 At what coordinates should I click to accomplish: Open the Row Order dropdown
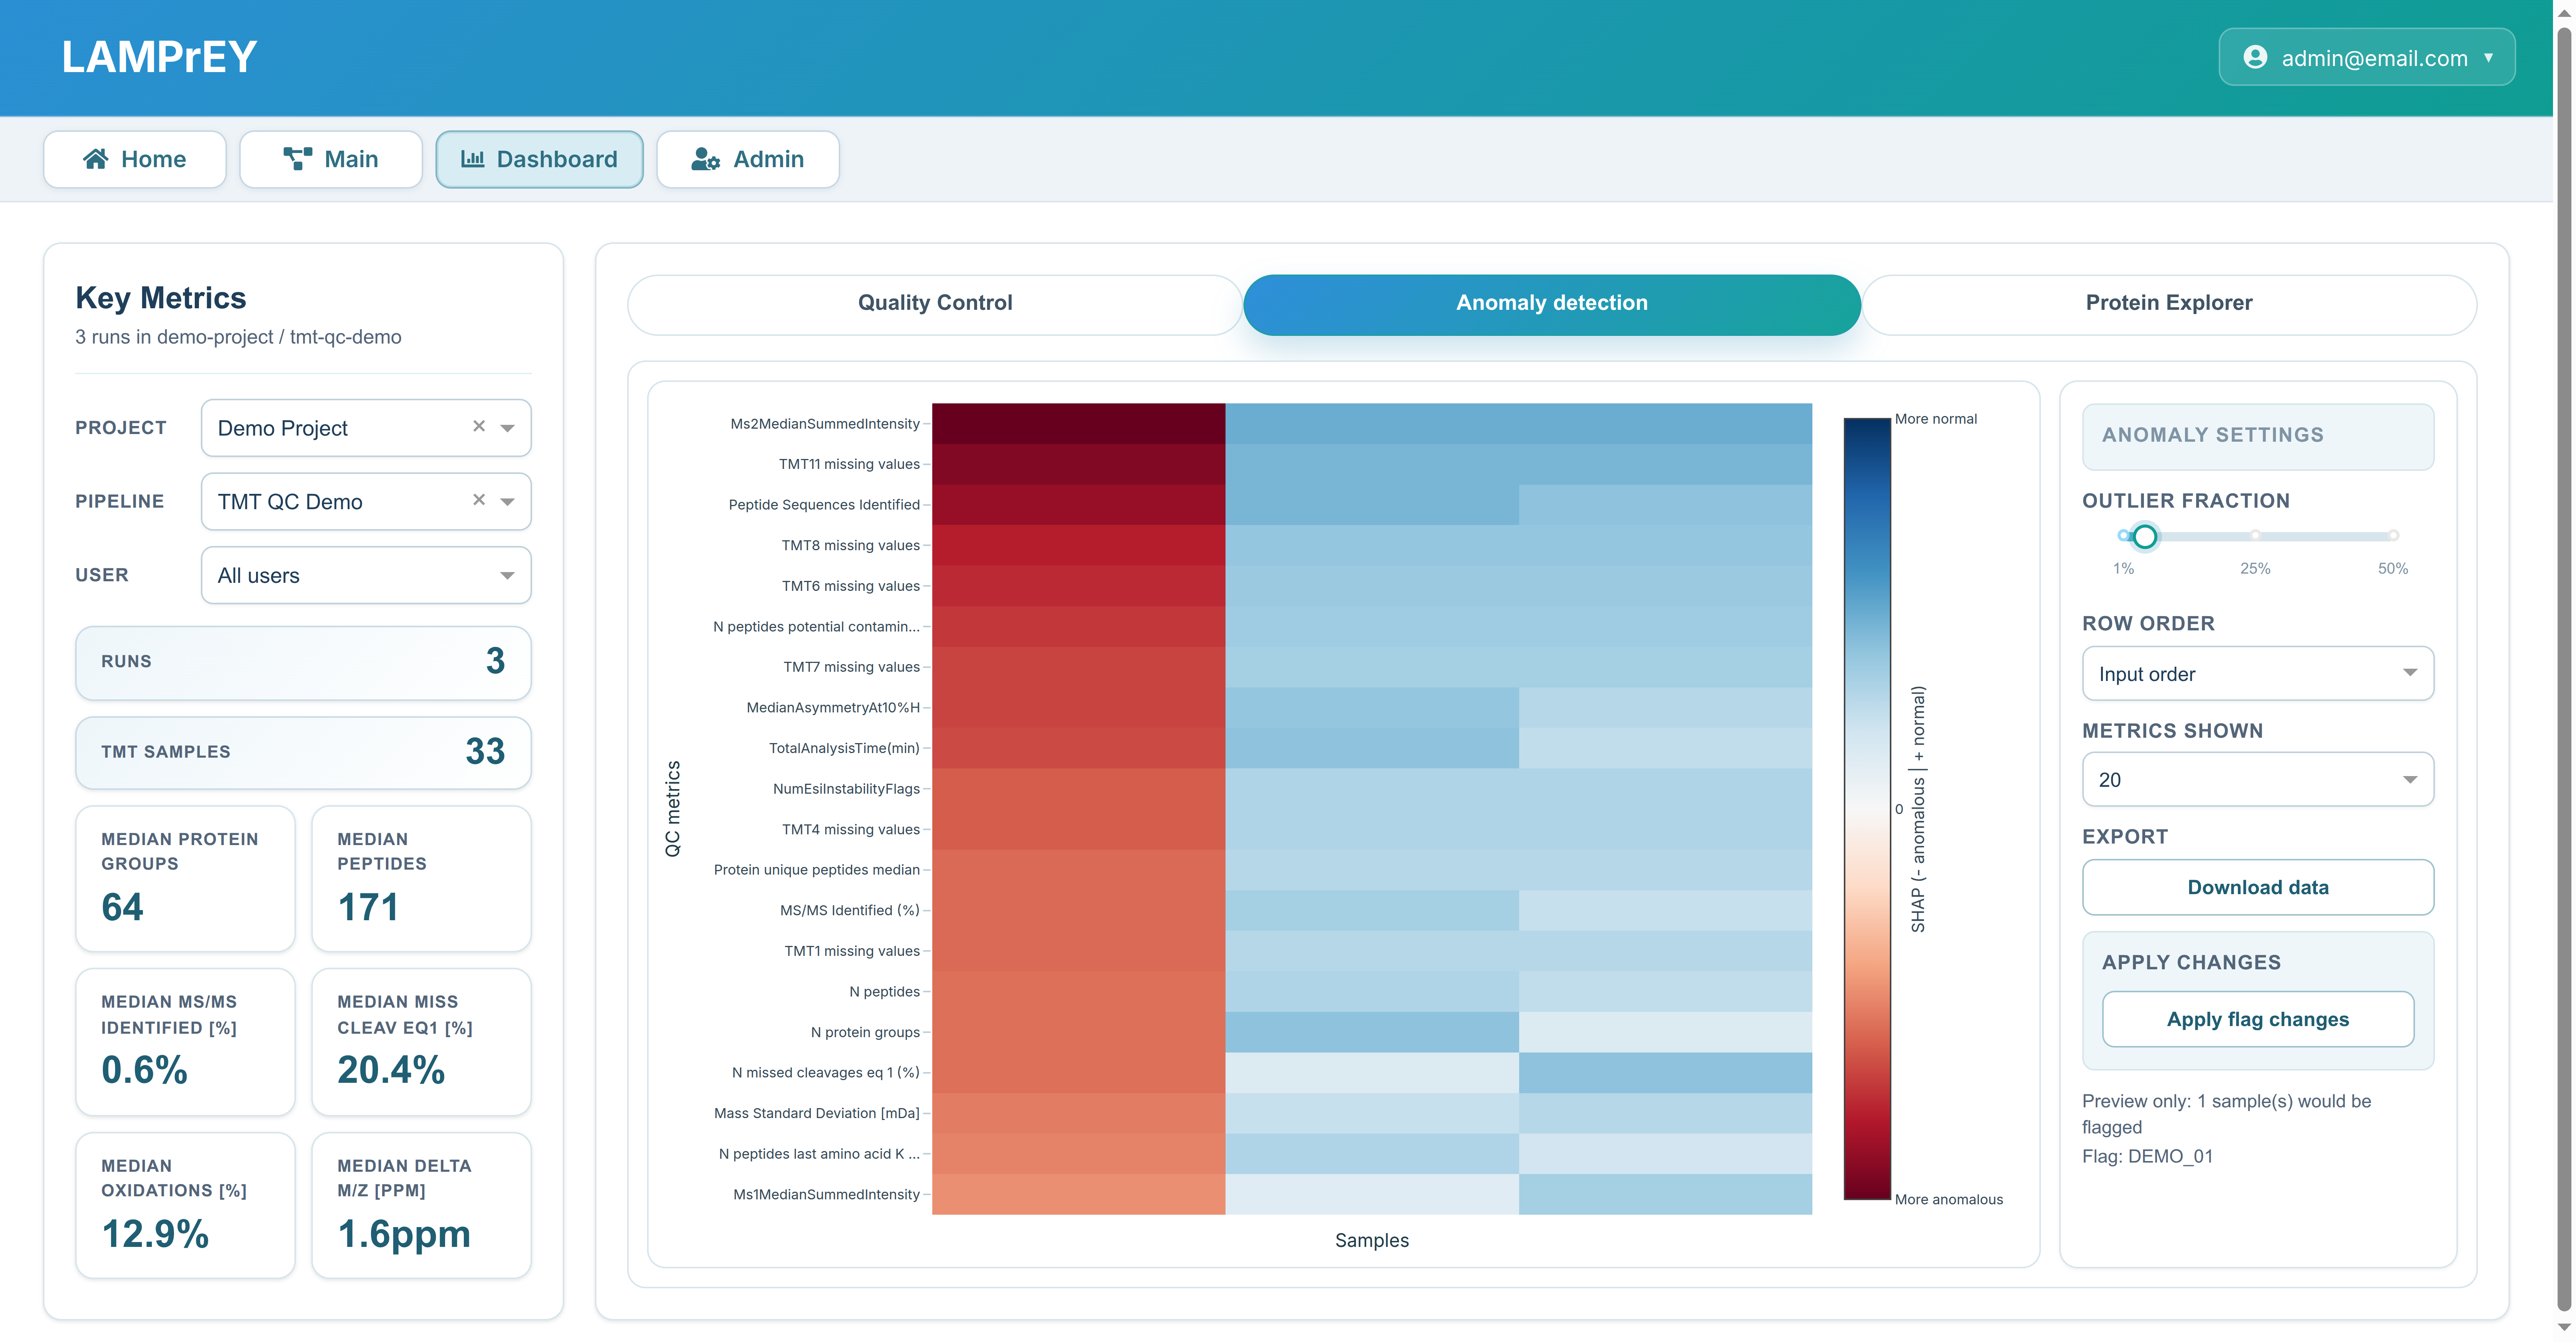(x=2257, y=674)
